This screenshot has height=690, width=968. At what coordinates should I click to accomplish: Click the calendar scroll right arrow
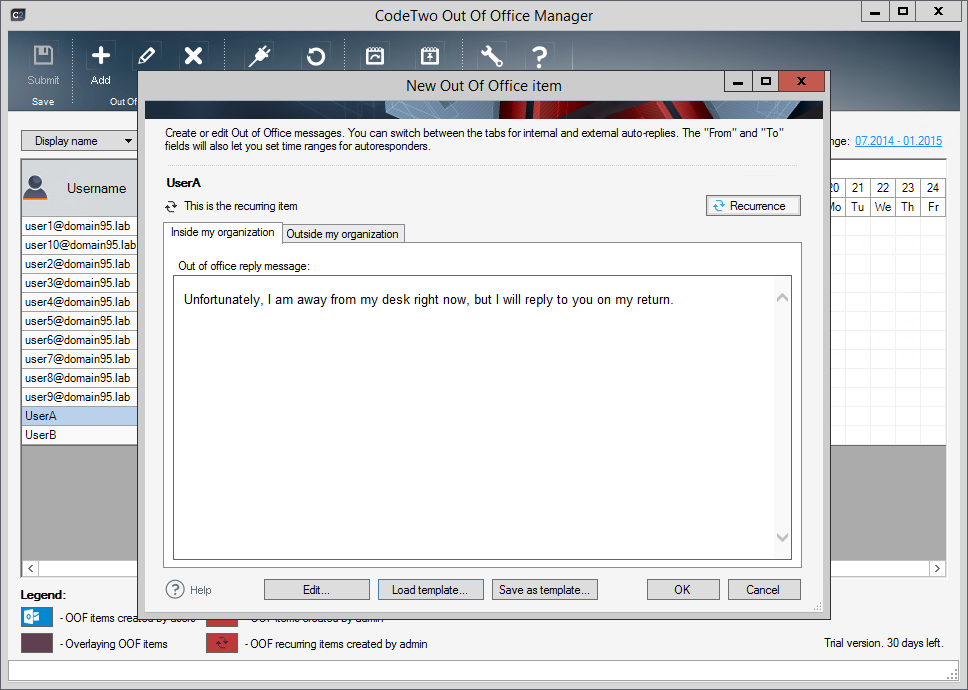point(937,568)
